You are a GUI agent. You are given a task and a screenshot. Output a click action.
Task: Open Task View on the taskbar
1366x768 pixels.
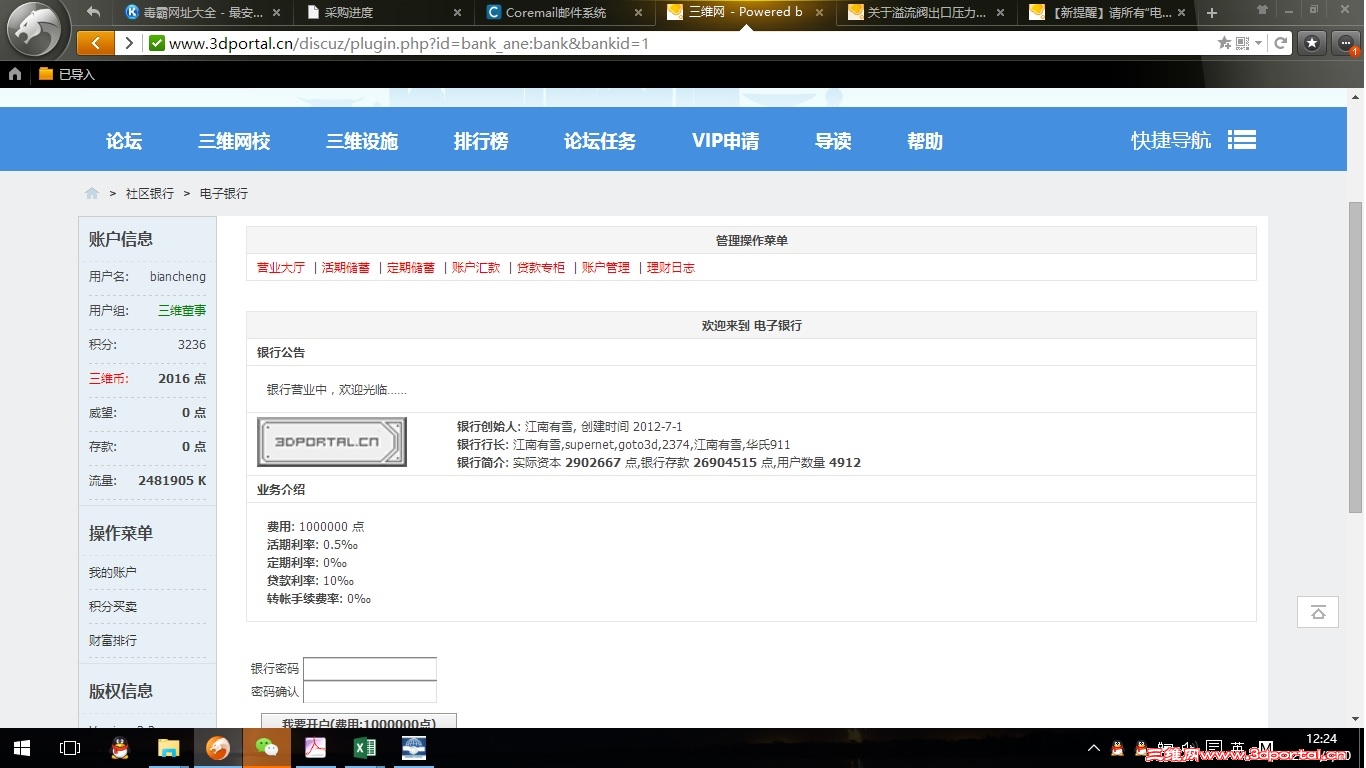coord(70,748)
